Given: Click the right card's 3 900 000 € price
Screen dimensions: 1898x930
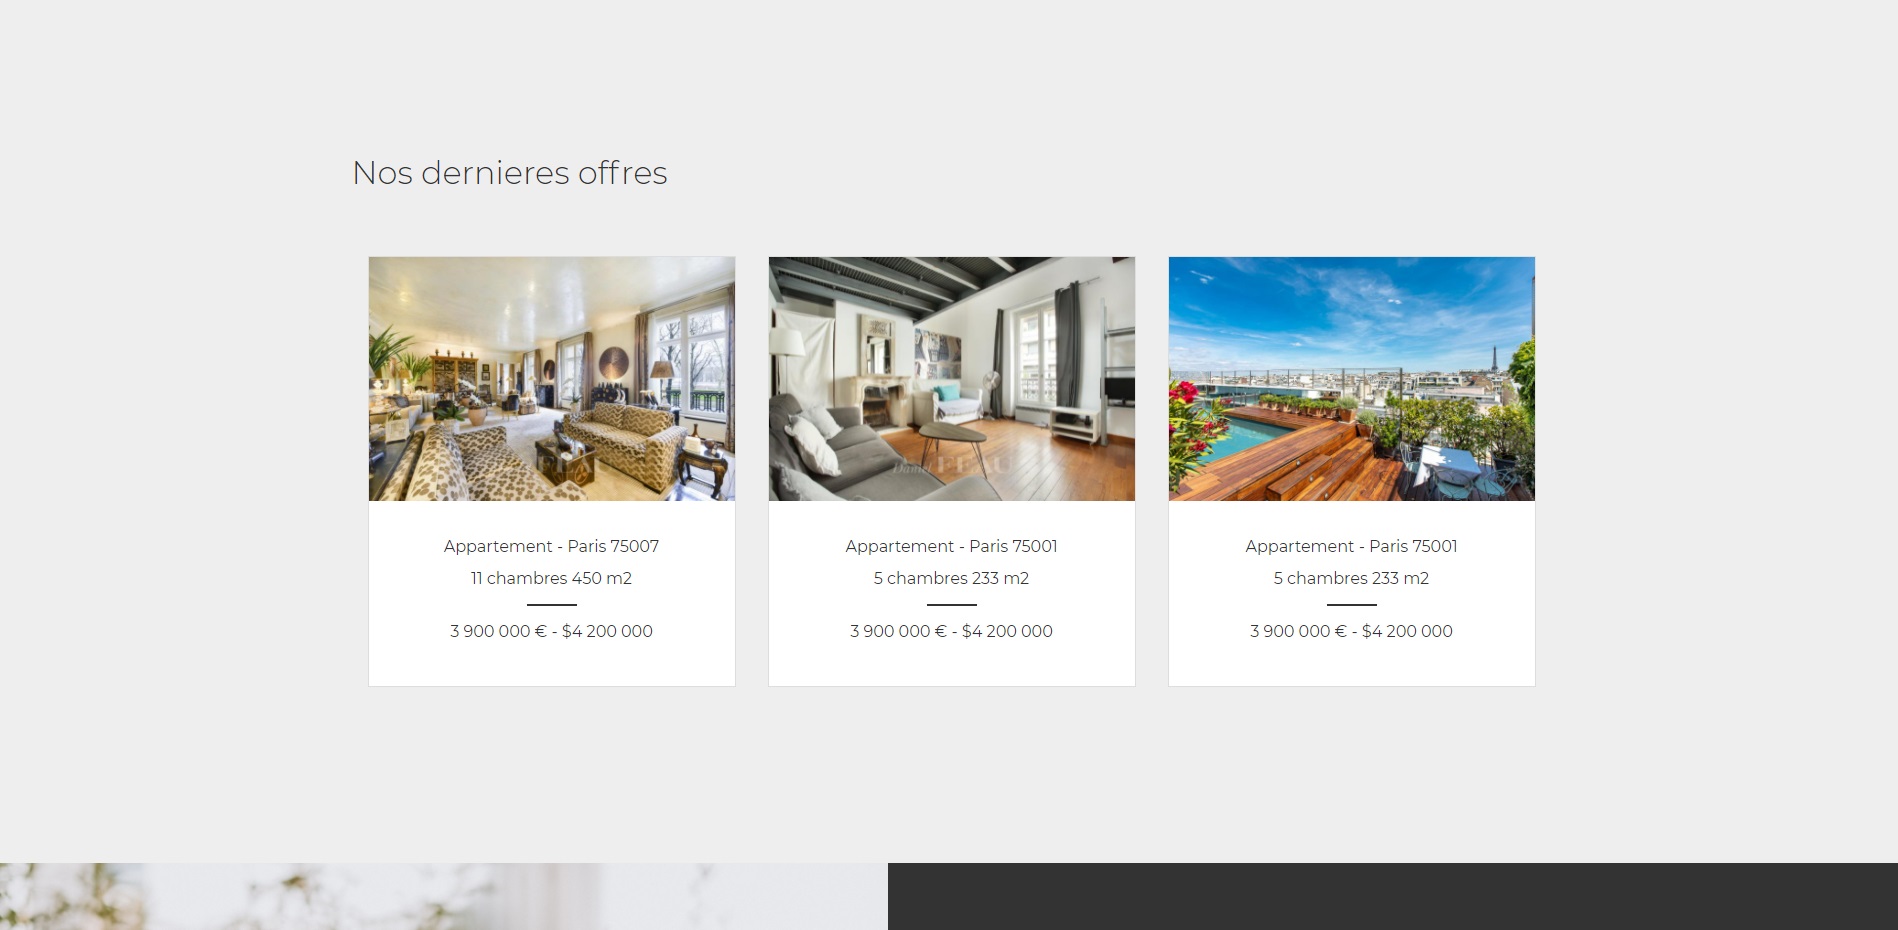Looking at the screenshot, I should tap(1298, 631).
